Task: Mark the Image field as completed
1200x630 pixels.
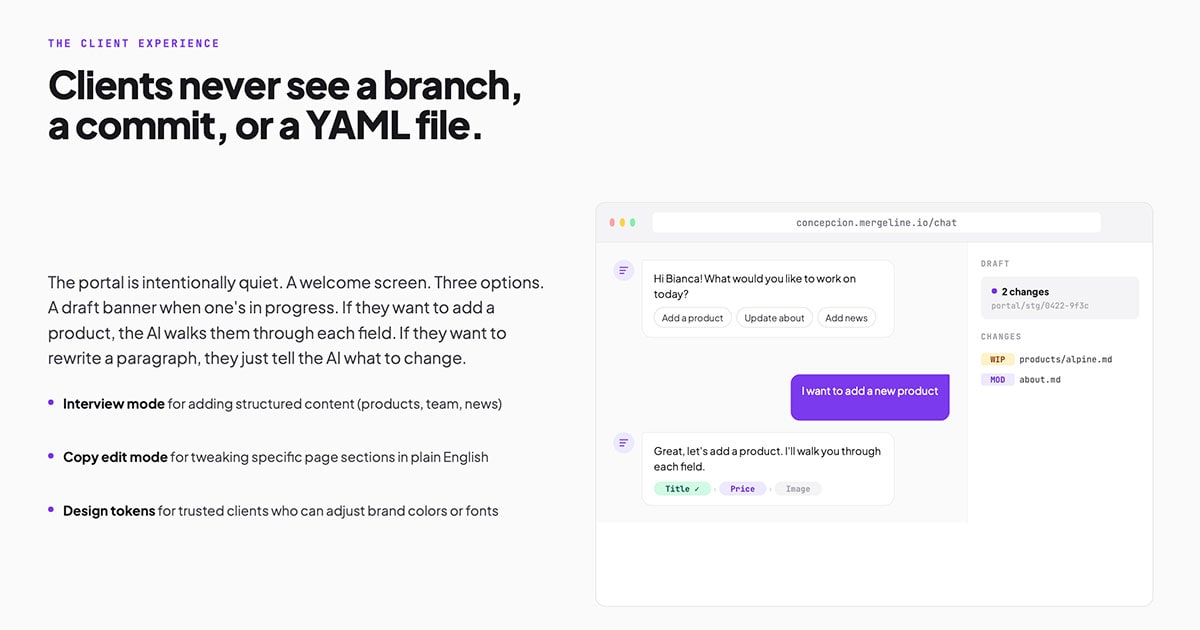Action: tap(798, 489)
